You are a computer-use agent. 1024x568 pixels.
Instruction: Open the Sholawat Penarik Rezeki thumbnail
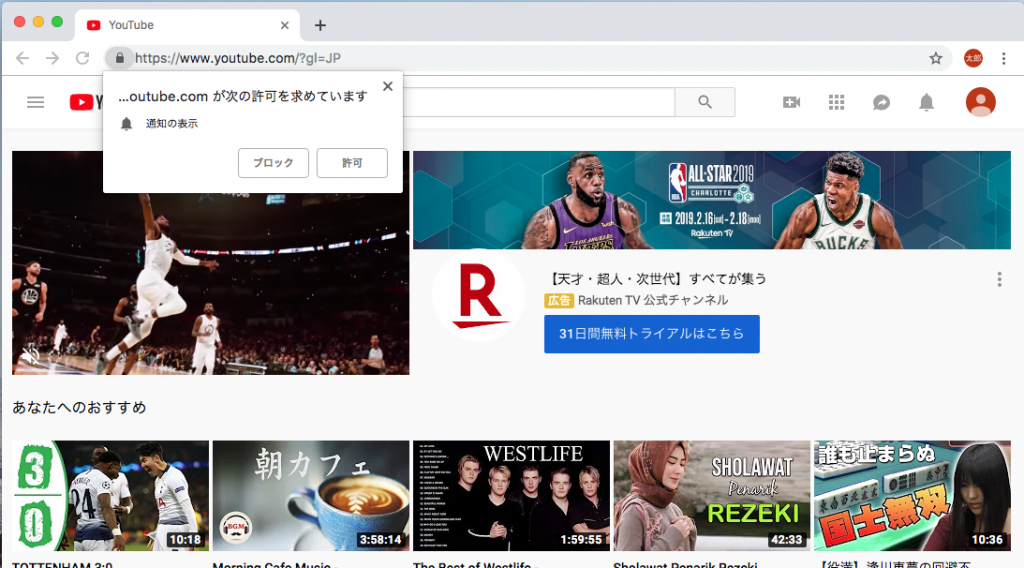click(x=712, y=496)
